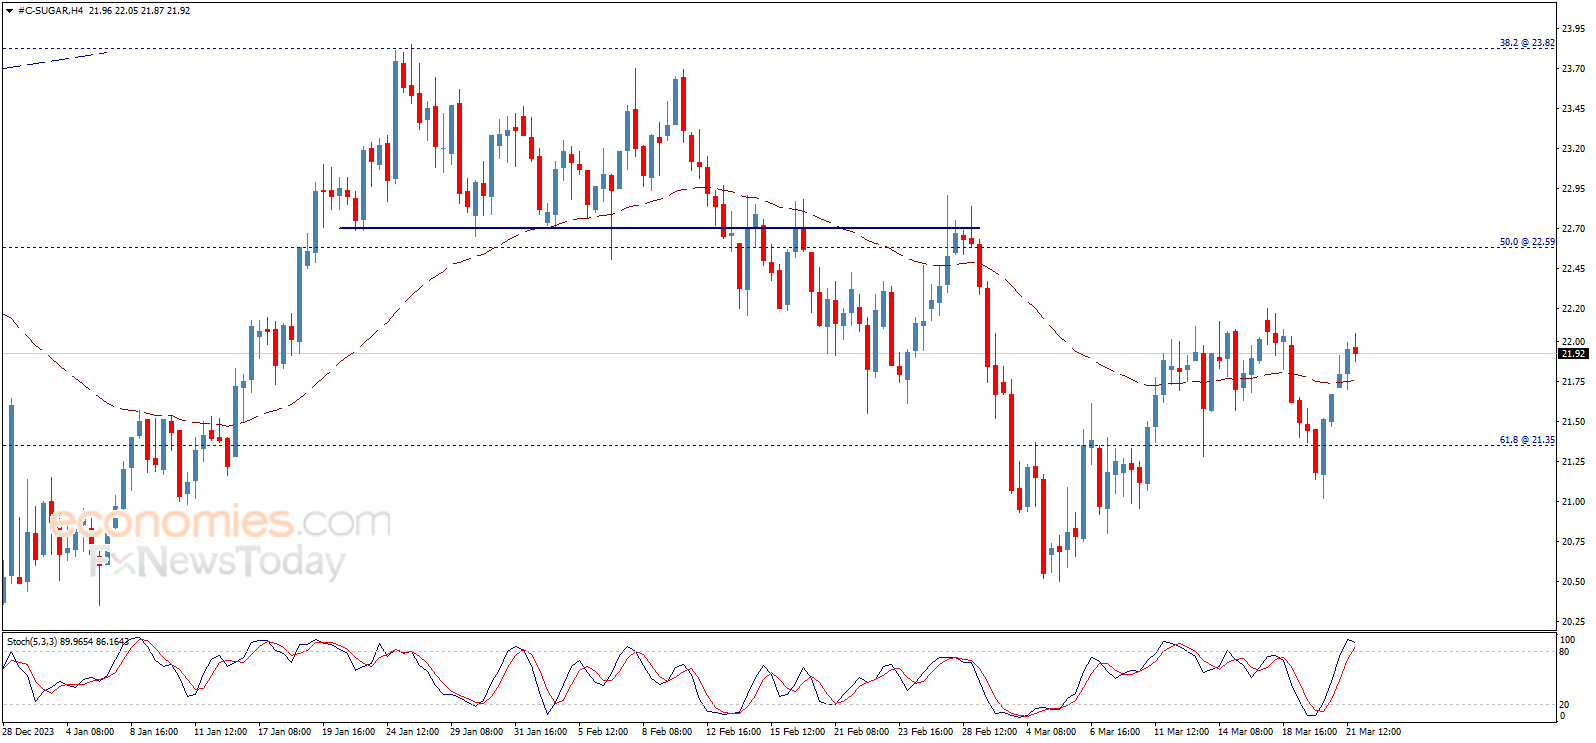Click the 23.45 price axis label
The height and width of the screenshot is (743, 1596).
1573,109
